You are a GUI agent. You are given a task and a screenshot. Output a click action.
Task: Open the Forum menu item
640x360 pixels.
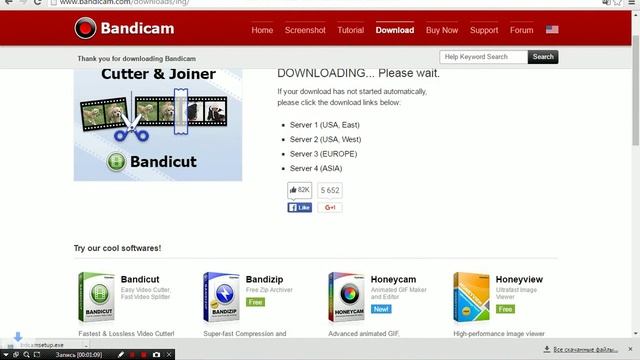pos(522,30)
